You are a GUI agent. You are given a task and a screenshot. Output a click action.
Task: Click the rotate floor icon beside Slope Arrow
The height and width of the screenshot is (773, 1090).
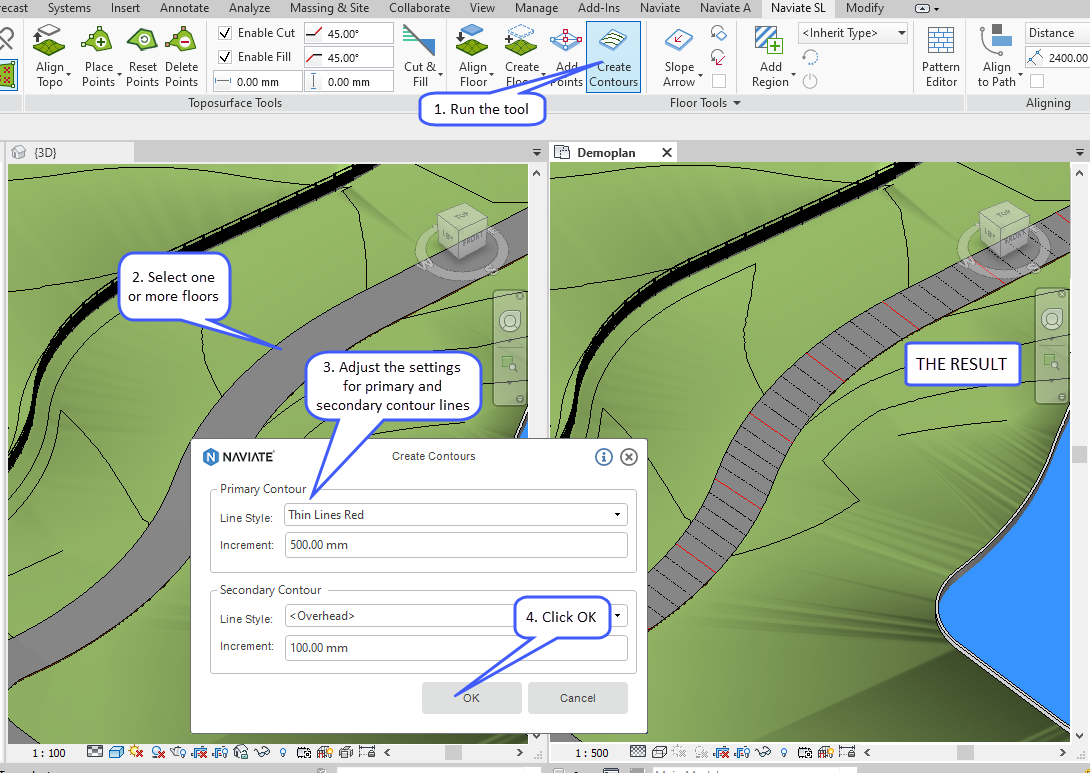click(719, 33)
